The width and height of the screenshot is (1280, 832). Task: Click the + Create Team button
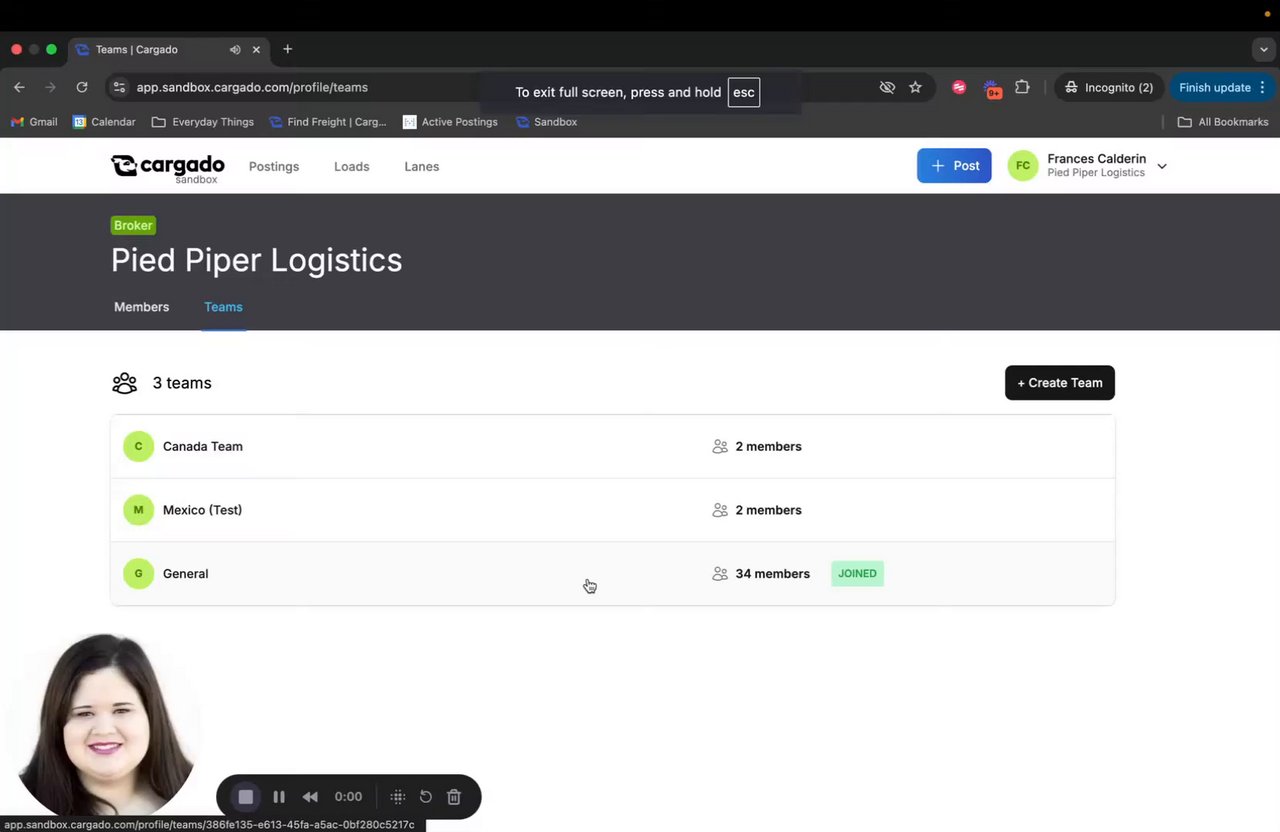pyautogui.click(x=1060, y=383)
